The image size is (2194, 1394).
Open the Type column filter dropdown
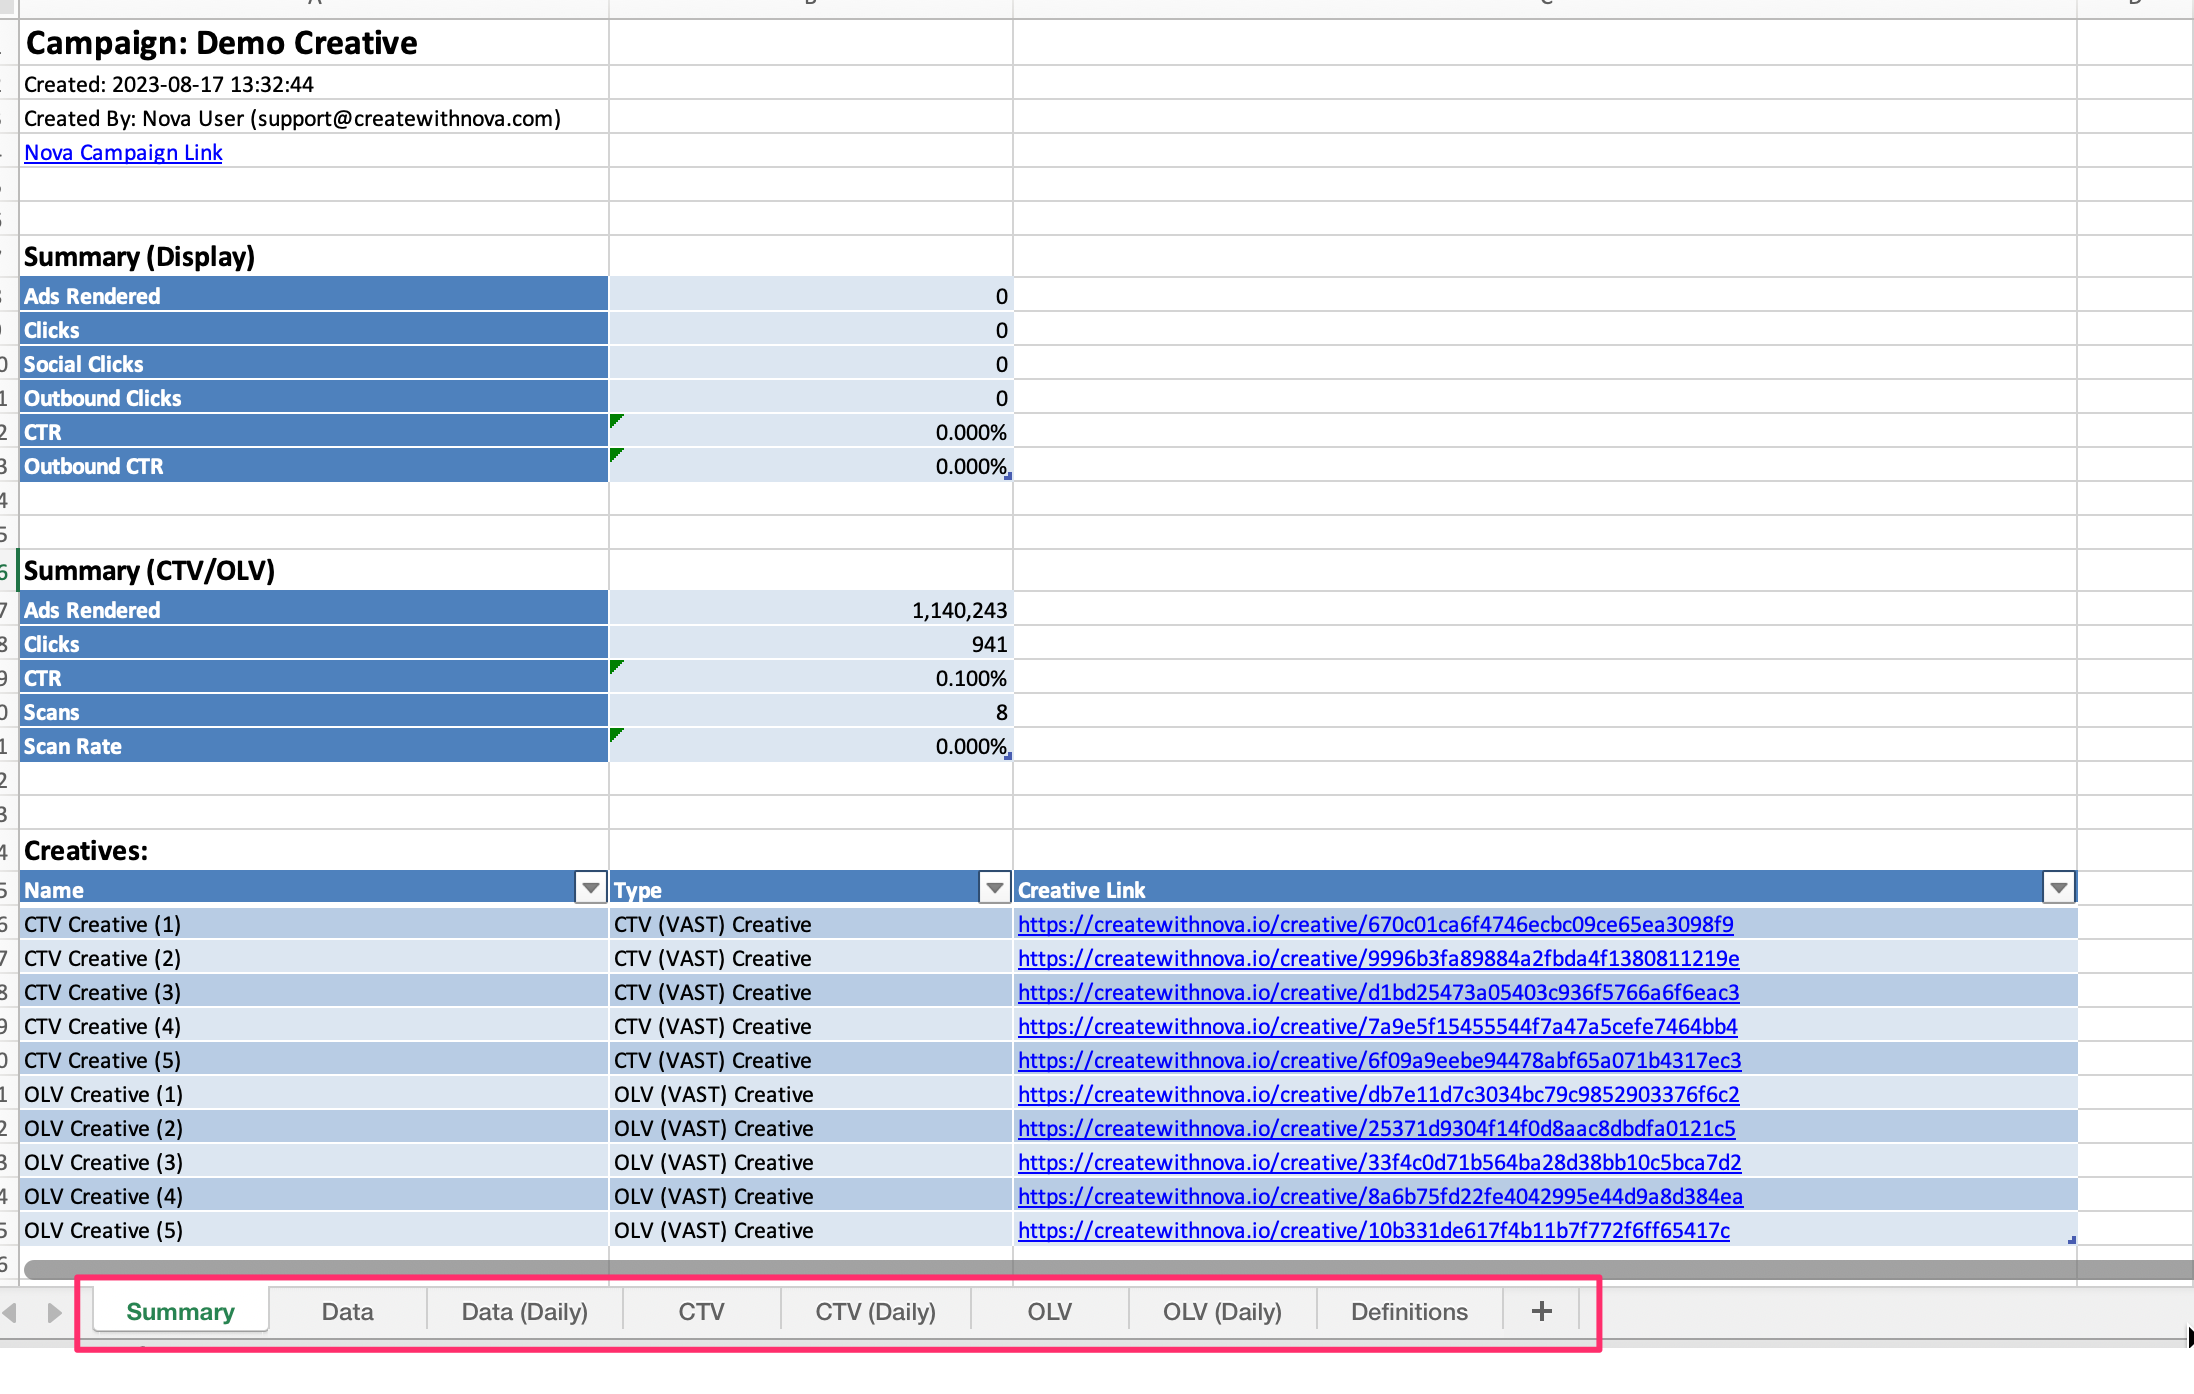tap(994, 888)
